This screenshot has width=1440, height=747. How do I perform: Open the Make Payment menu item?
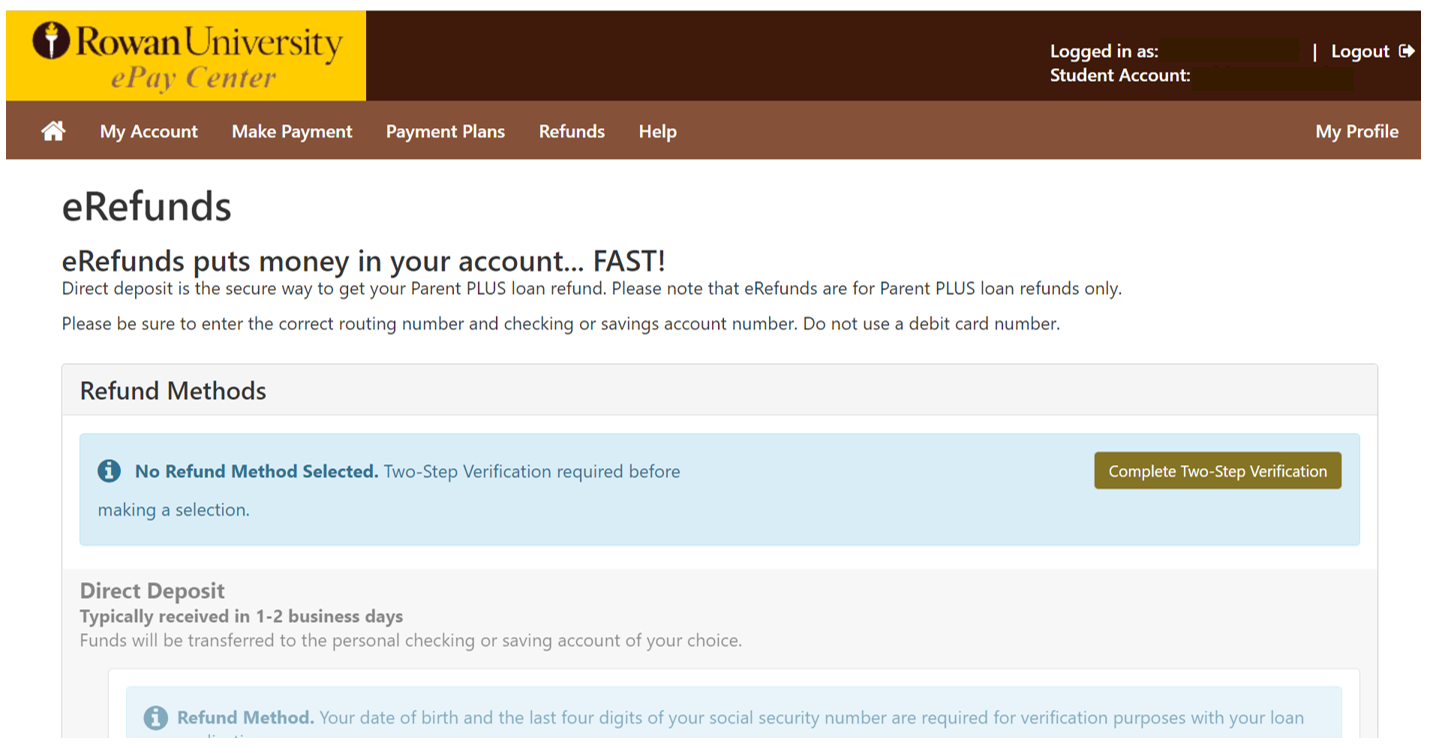point(292,131)
